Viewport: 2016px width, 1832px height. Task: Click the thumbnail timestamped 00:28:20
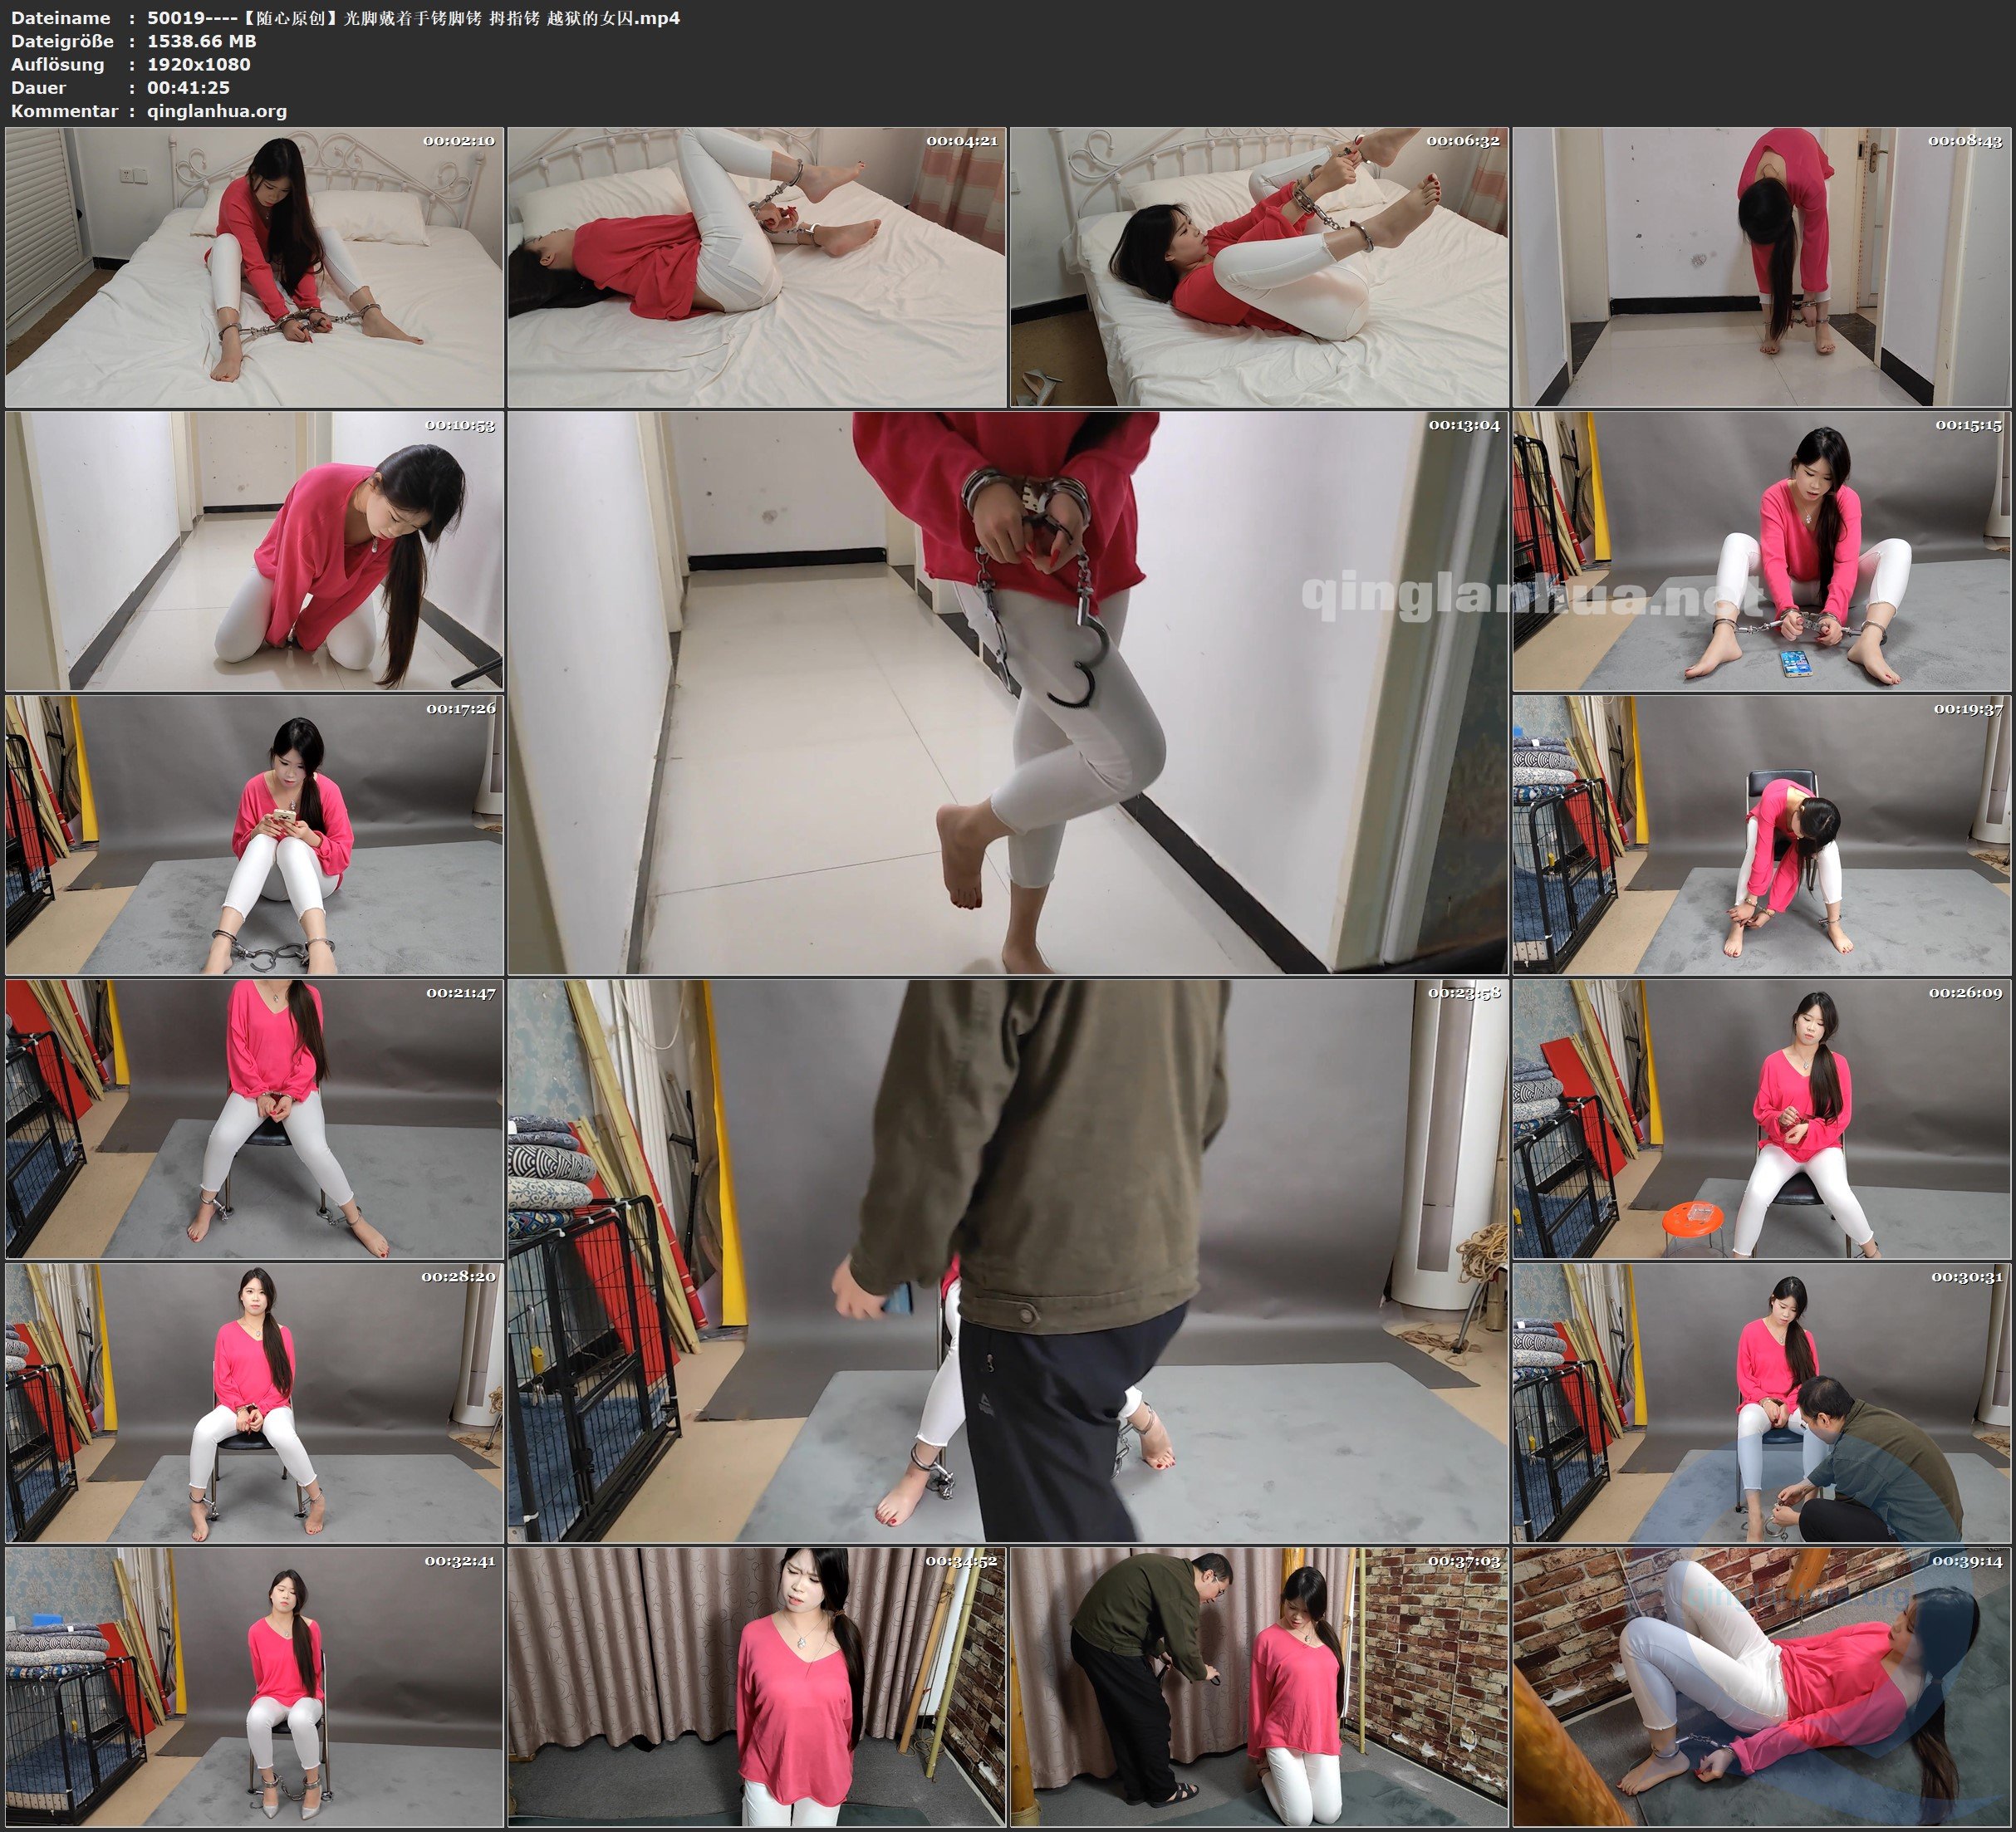pos(254,1403)
